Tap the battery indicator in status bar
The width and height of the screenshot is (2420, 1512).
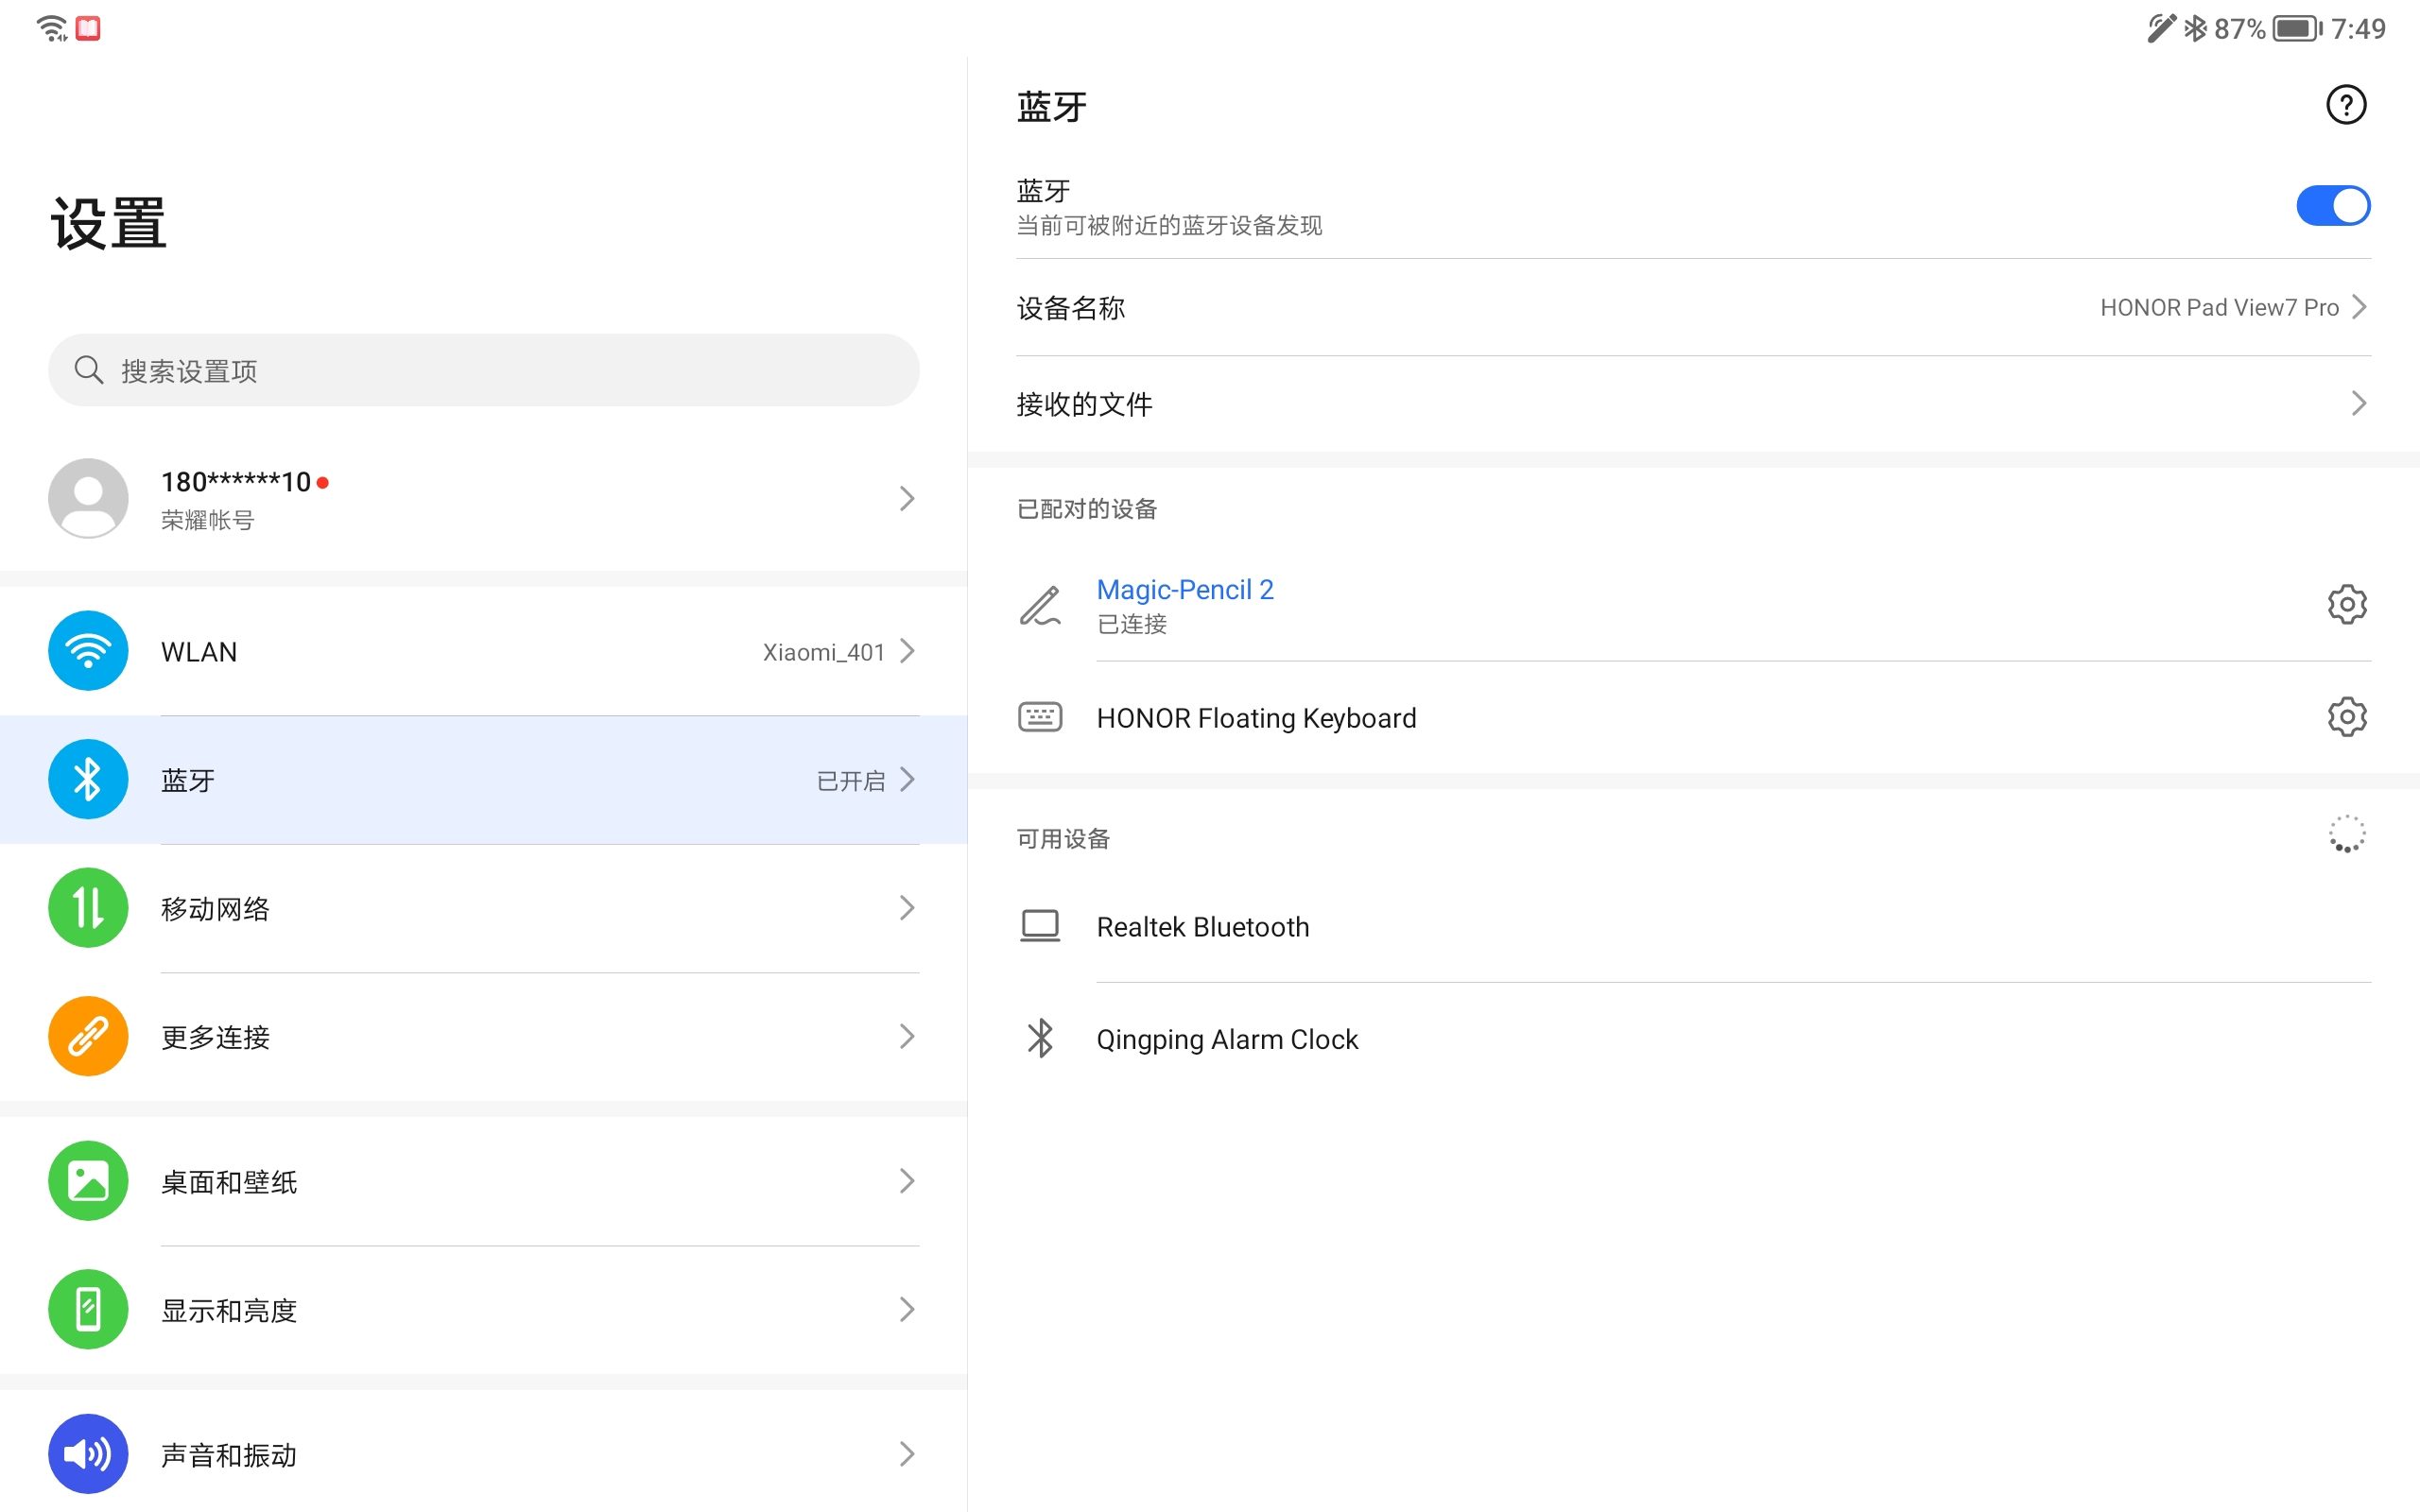pyautogui.click(x=2297, y=28)
